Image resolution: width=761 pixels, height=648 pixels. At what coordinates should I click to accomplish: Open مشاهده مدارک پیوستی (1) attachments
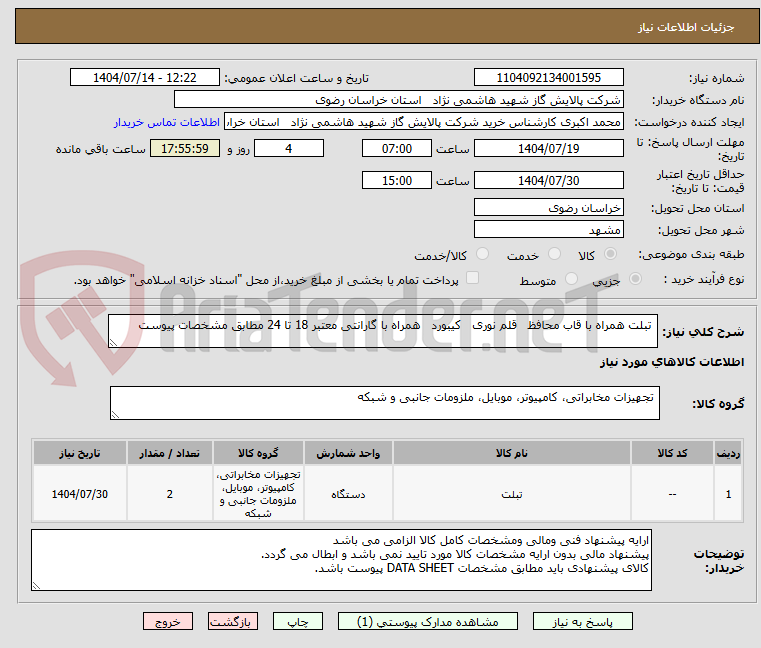pos(419,621)
